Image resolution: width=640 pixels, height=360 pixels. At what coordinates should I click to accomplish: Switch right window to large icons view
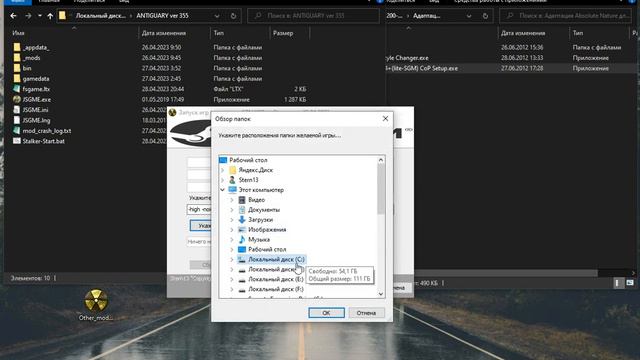tap(630, 283)
